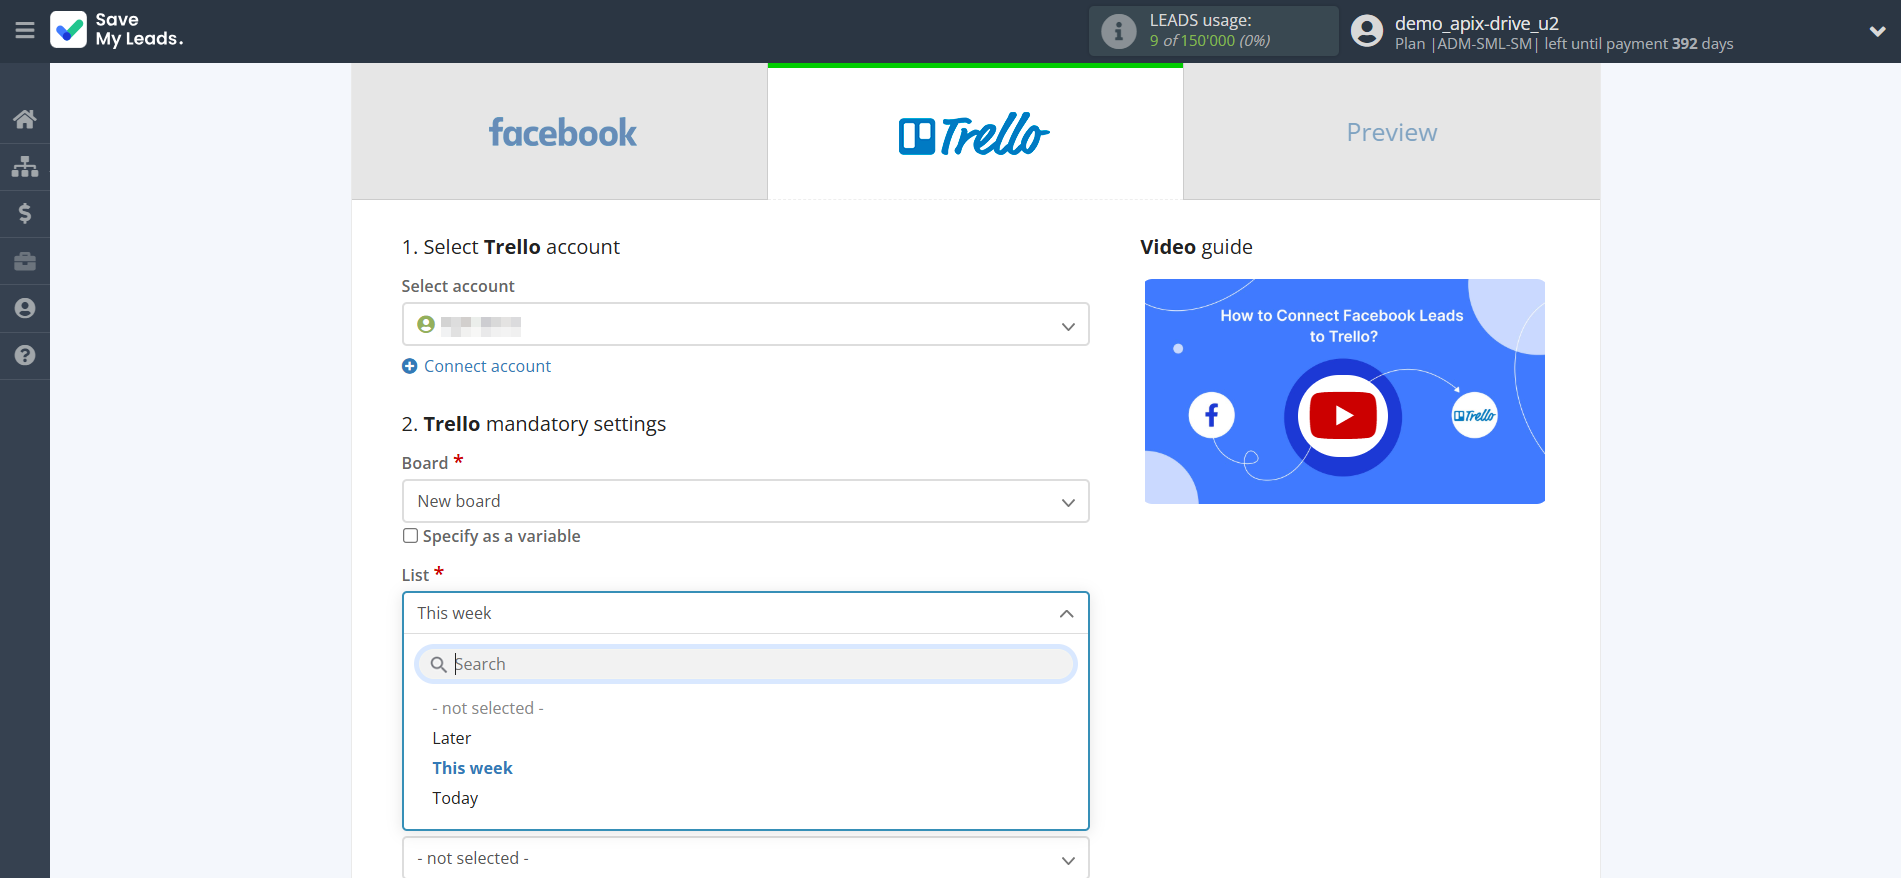
Task: Expand the user account menu chevron
Action: [x=1877, y=31]
